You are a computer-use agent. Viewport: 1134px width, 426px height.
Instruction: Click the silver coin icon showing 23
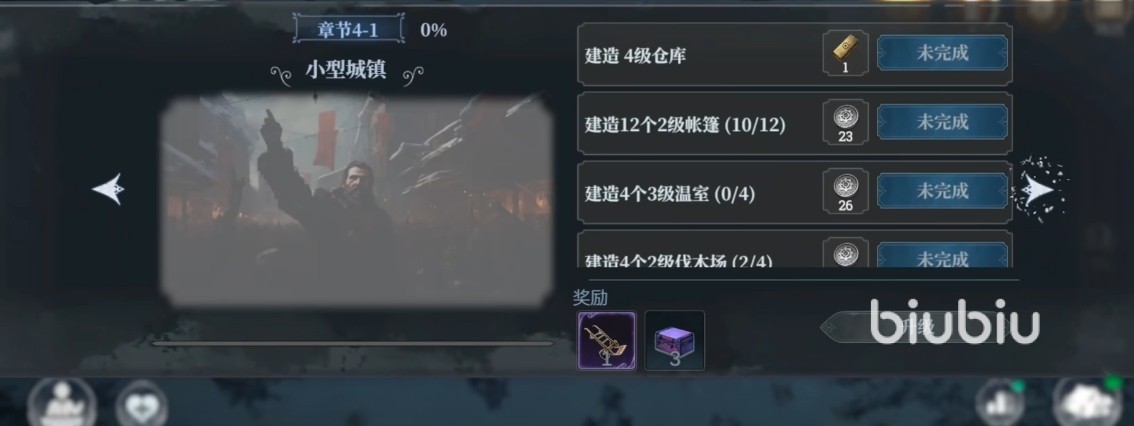[845, 122]
